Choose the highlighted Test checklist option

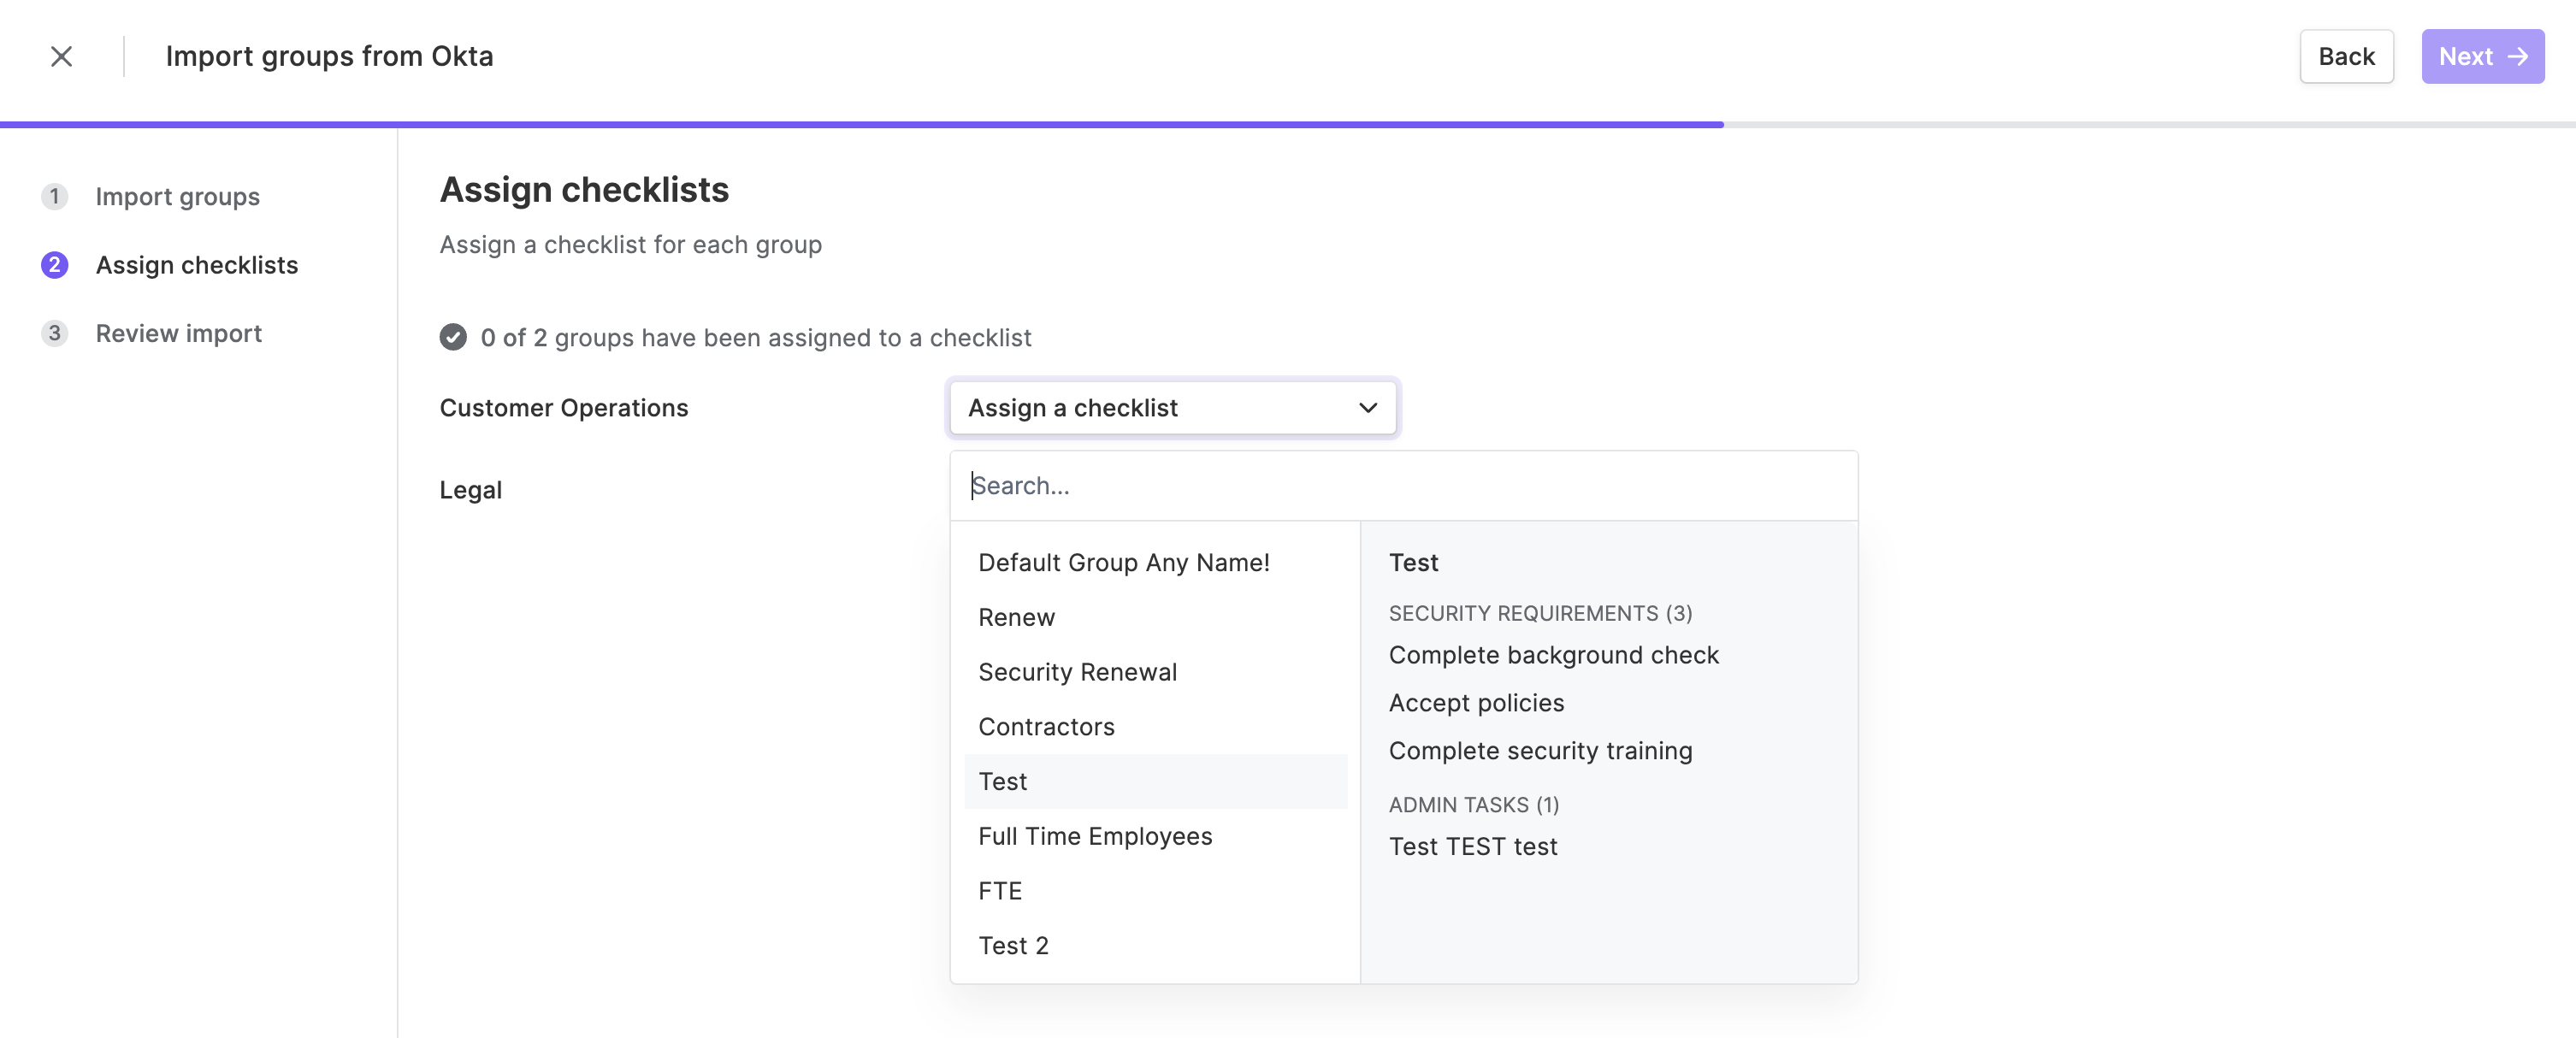click(x=1155, y=781)
